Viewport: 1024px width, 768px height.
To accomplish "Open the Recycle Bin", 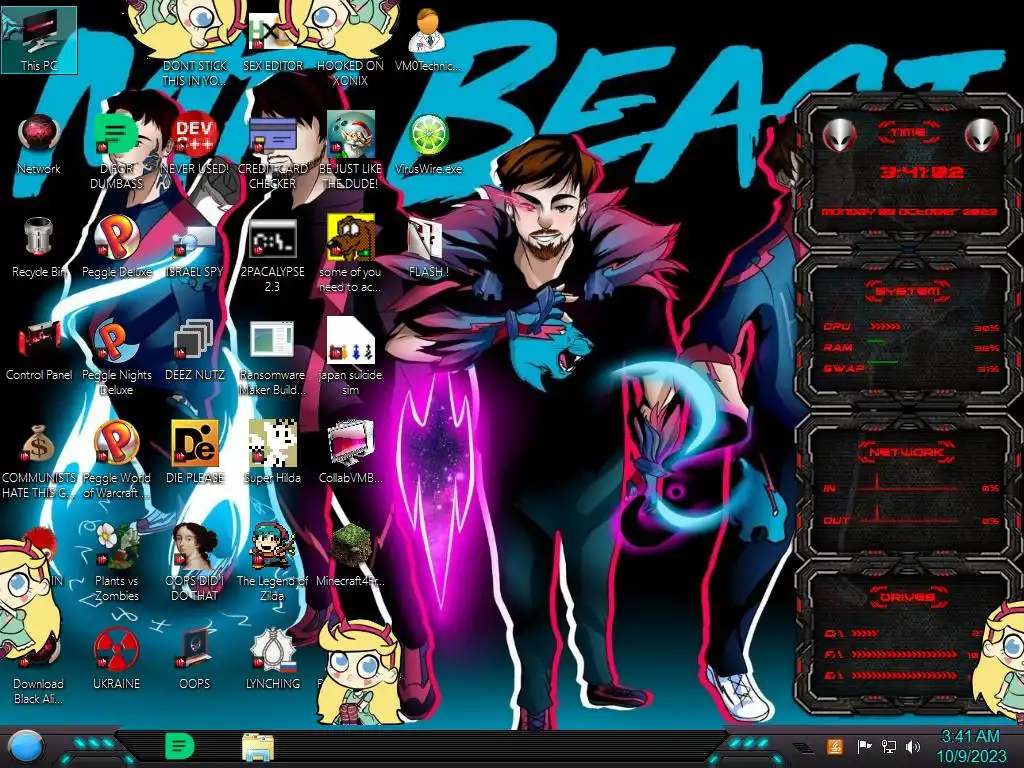I will (x=39, y=248).
